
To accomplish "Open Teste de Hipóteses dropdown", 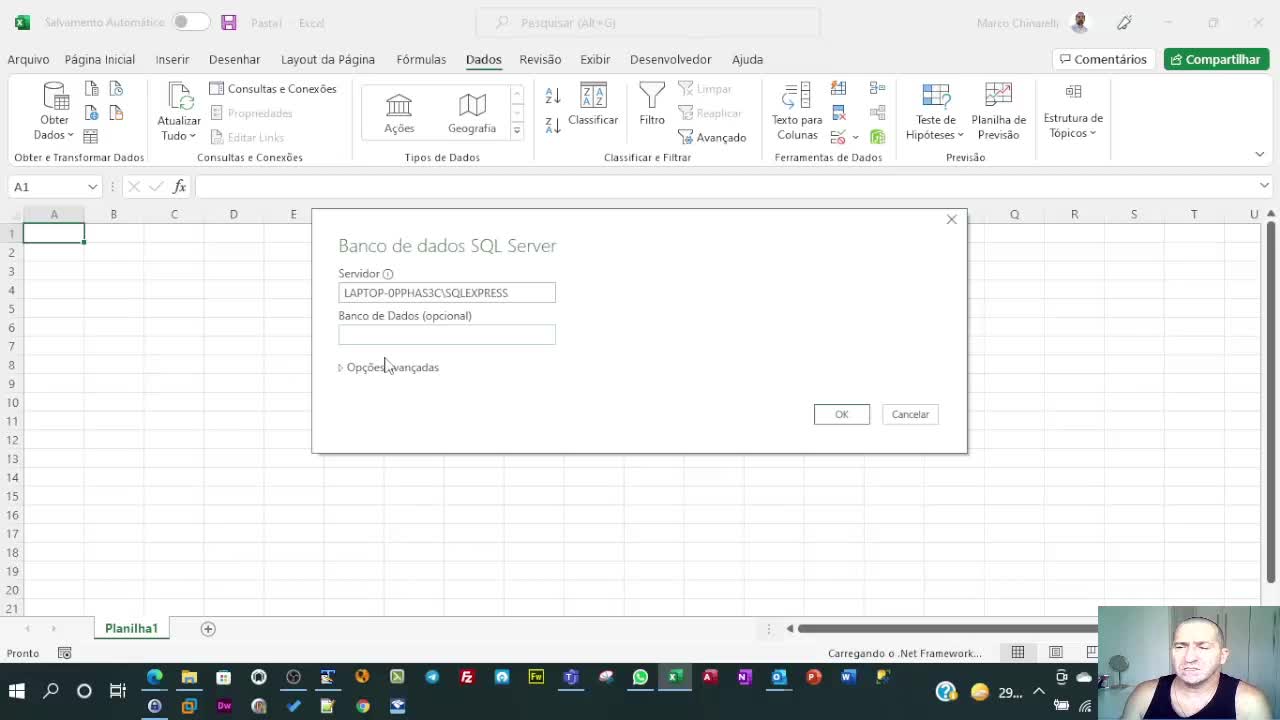I will tap(935, 112).
